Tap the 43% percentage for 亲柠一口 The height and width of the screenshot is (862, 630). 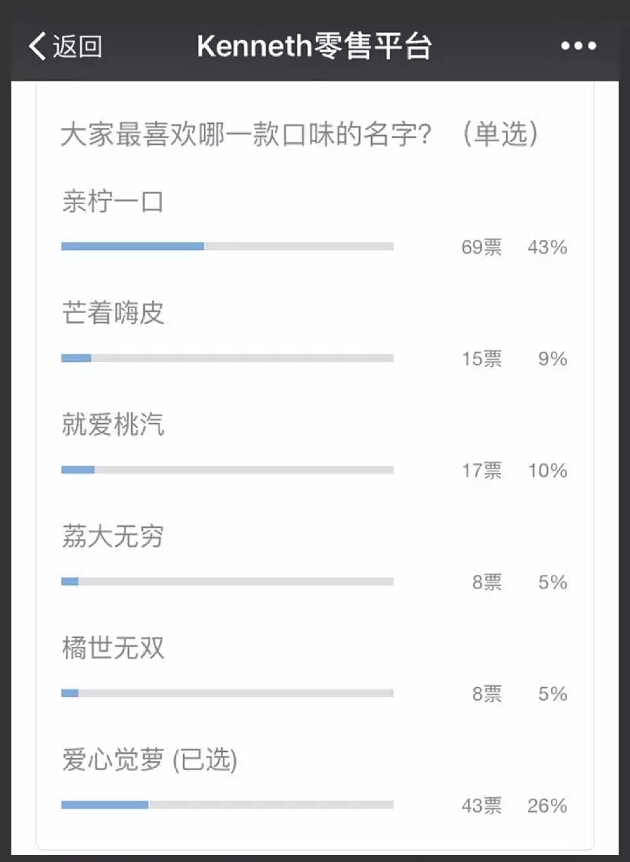[x=547, y=247]
